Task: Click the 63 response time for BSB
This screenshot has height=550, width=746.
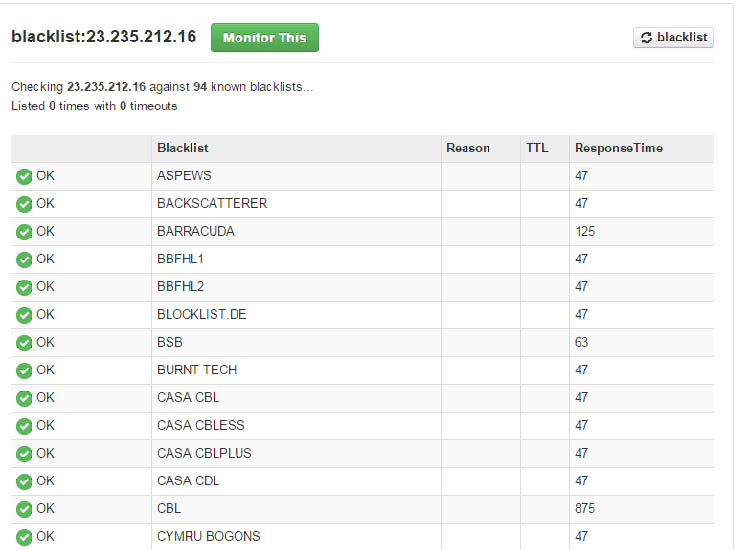Action: tap(581, 342)
